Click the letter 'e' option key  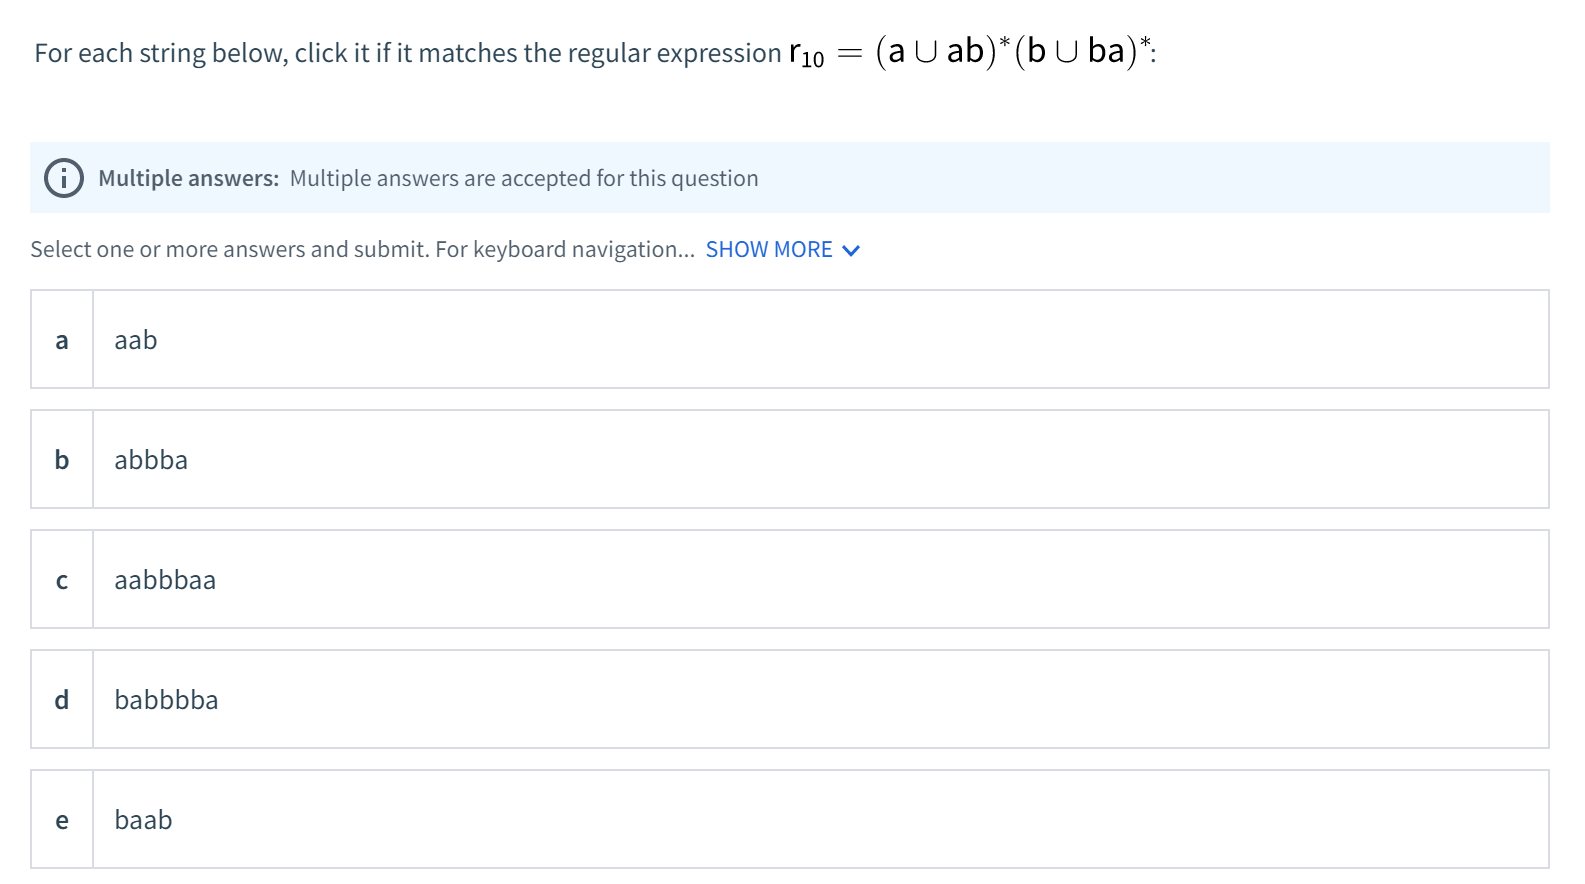62,820
